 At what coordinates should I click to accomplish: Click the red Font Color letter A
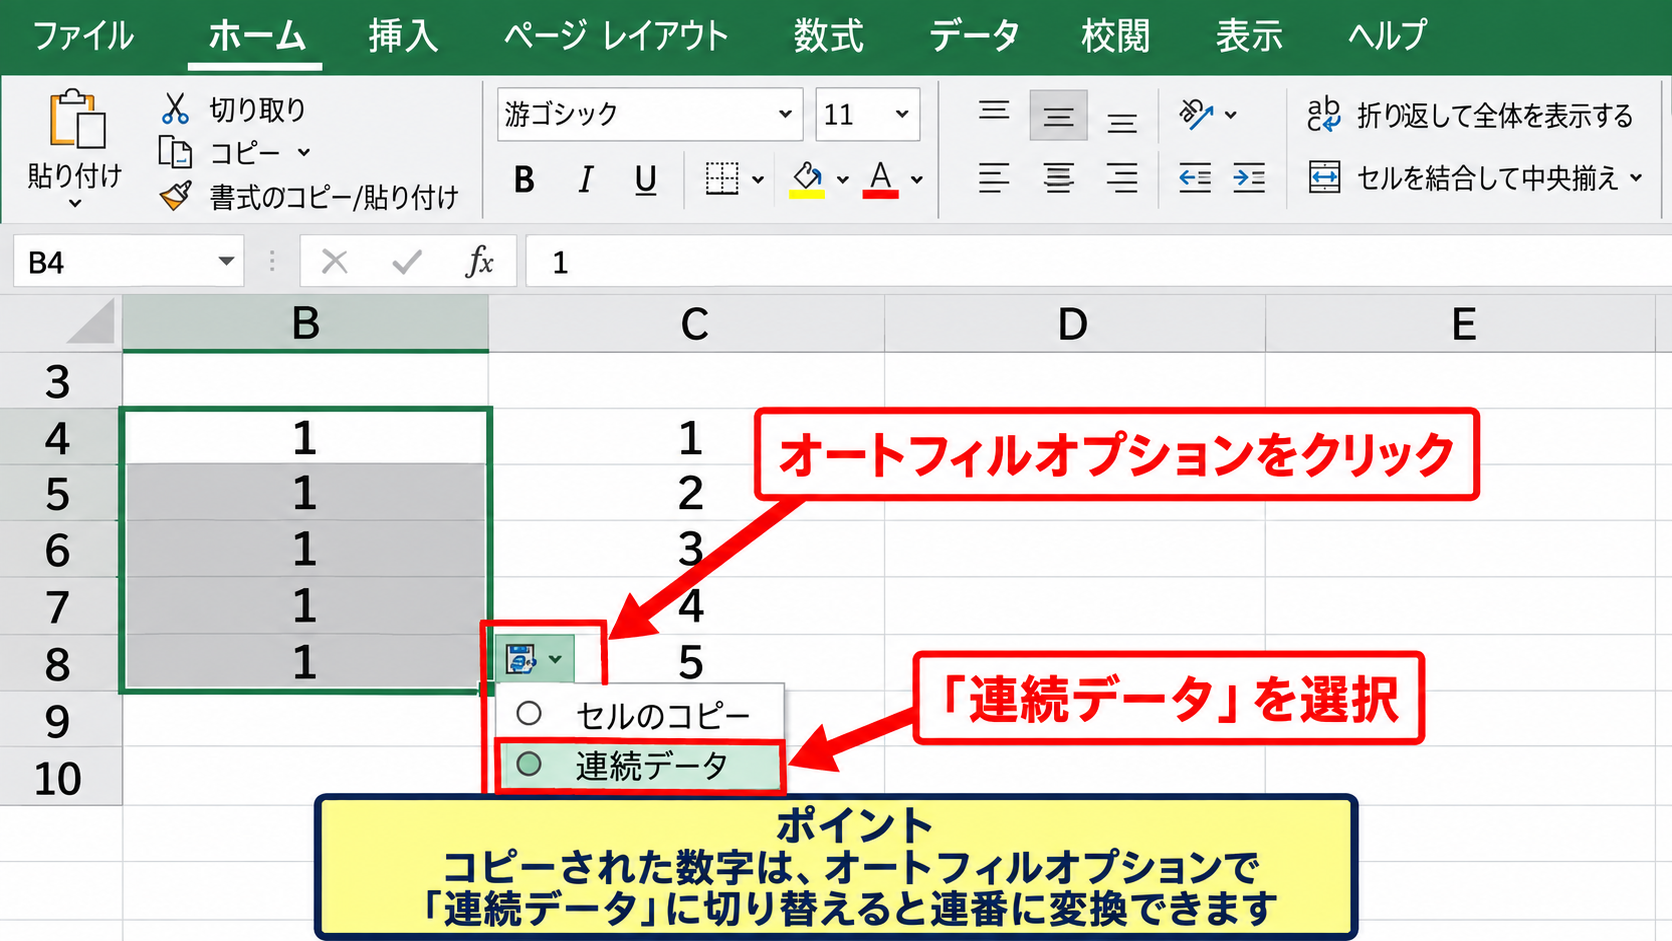(x=880, y=179)
